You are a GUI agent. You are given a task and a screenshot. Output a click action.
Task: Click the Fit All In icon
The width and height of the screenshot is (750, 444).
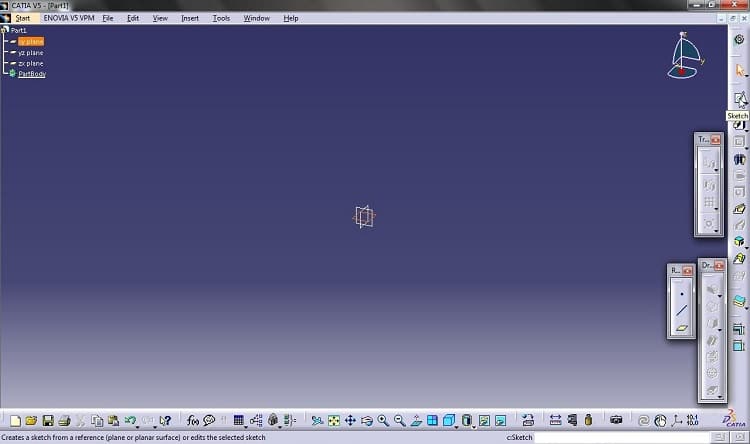[x=334, y=421]
